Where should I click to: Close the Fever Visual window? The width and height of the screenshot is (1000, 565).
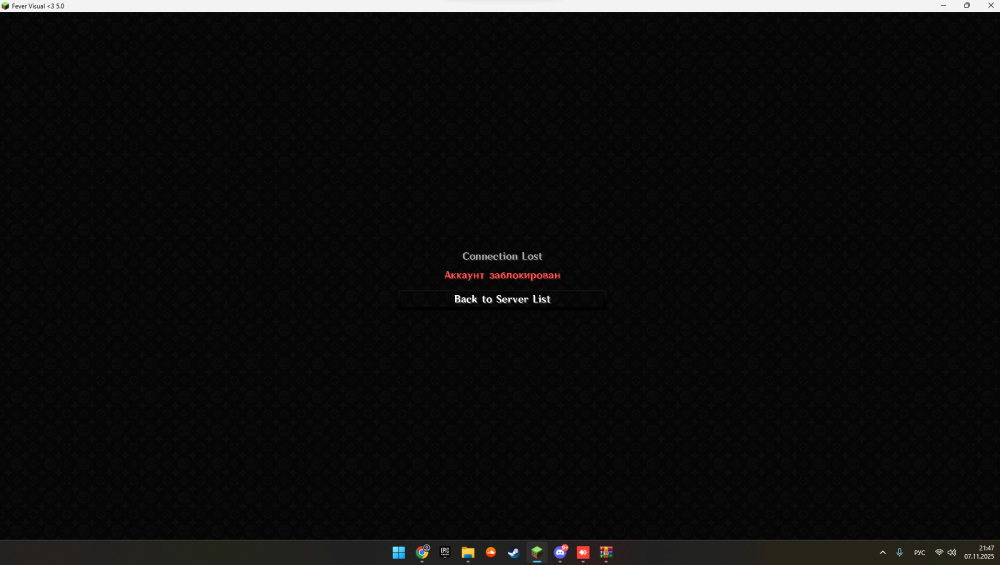click(990, 6)
